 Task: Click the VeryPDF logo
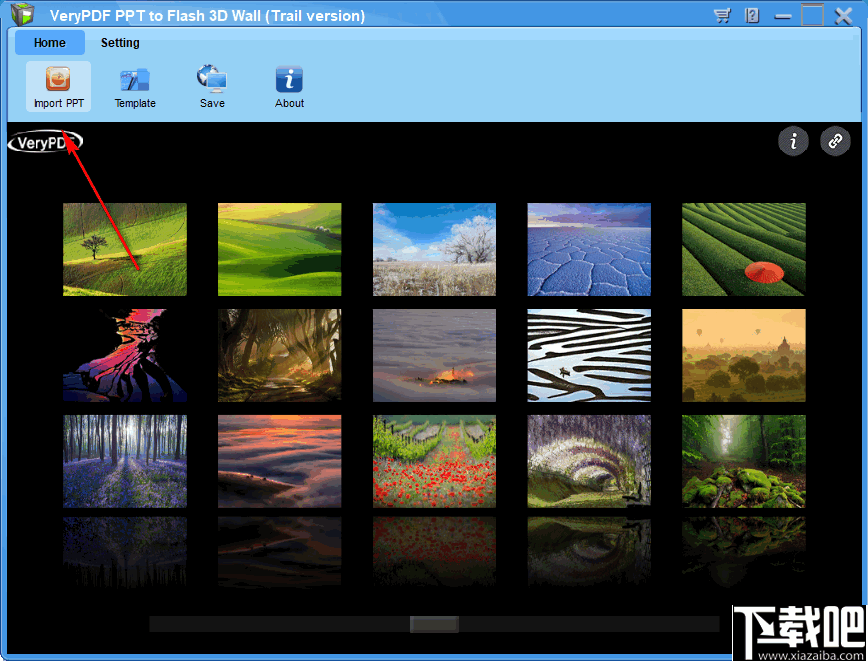coord(44,142)
